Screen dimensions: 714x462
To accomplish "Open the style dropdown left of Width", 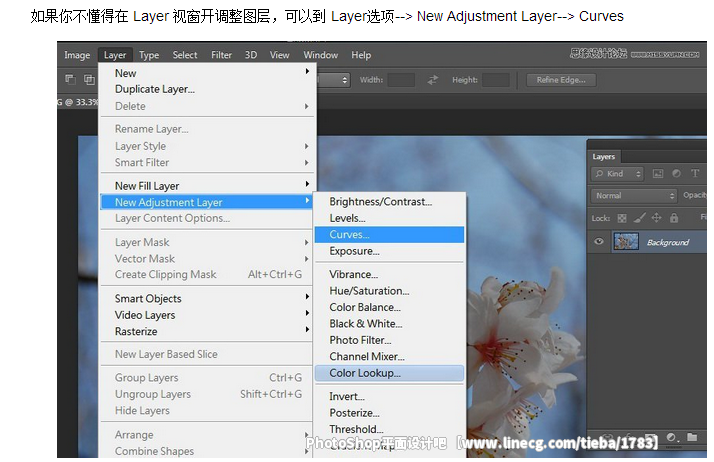I will click(x=333, y=80).
